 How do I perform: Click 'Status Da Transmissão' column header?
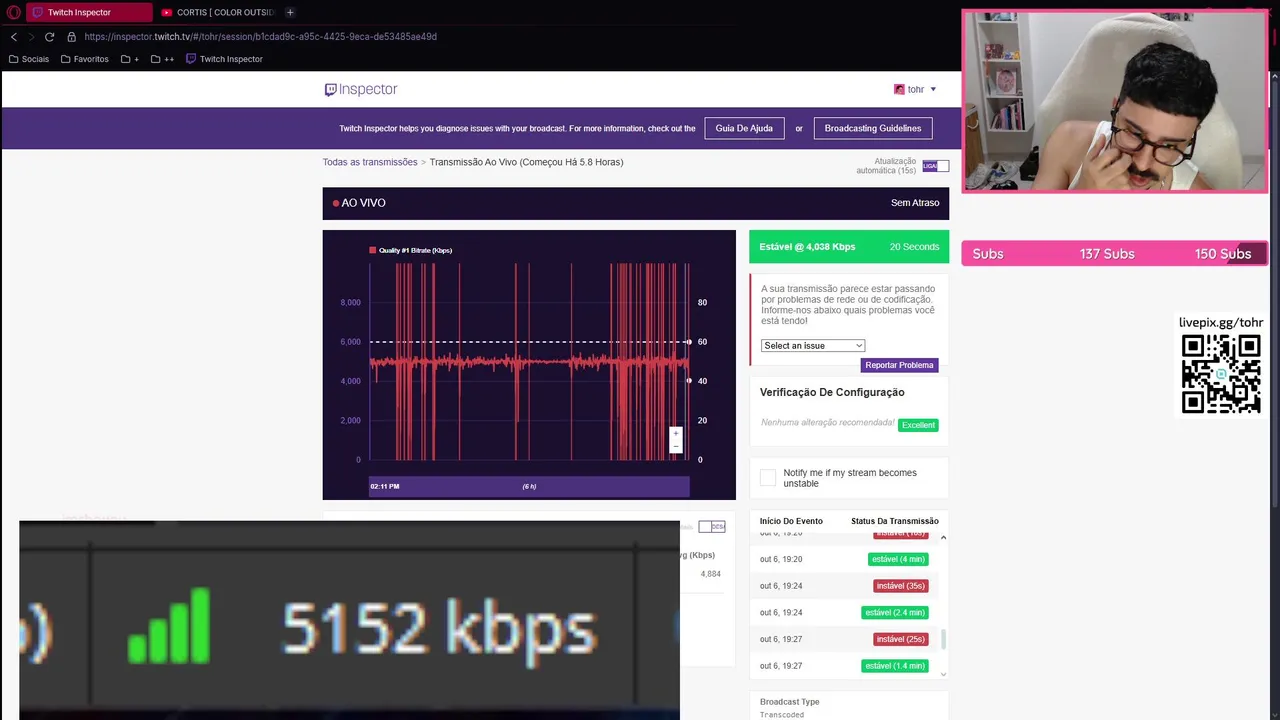tap(895, 521)
